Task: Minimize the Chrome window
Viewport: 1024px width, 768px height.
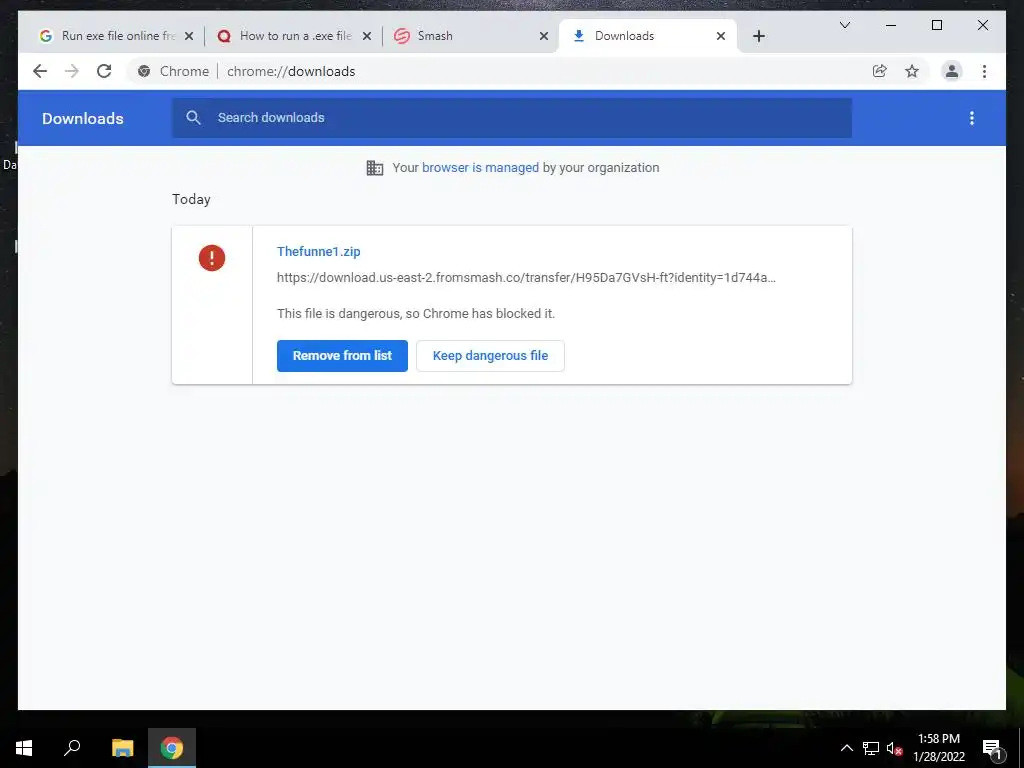Action: coord(891,25)
